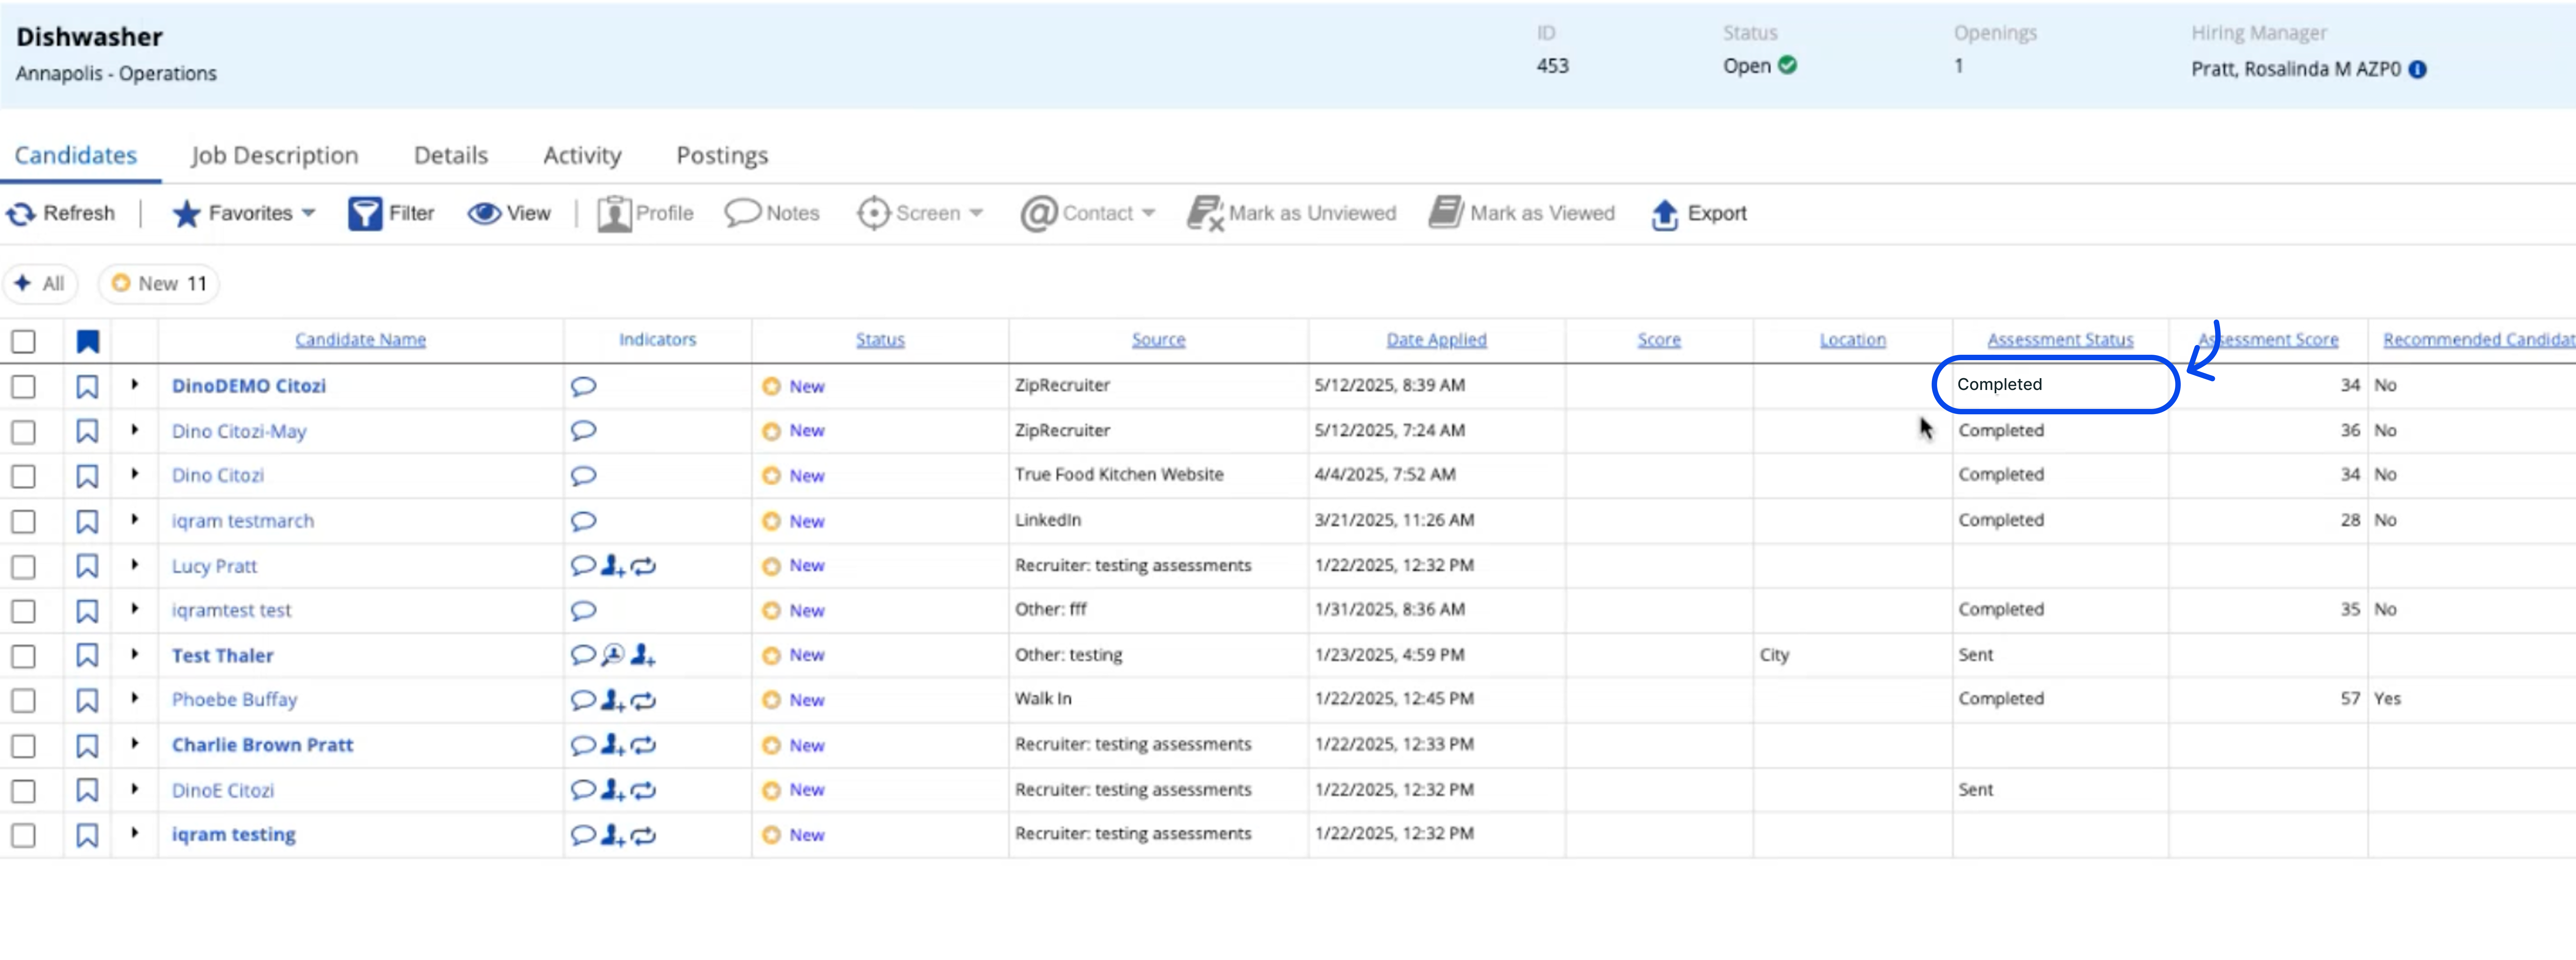Open the Contact dropdown menu

(x=1088, y=213)
